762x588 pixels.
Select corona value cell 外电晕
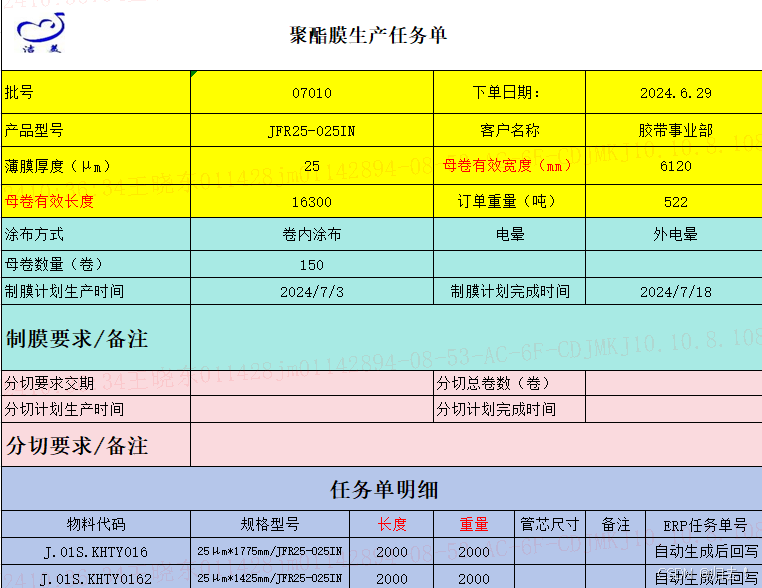tap(675, 234)
